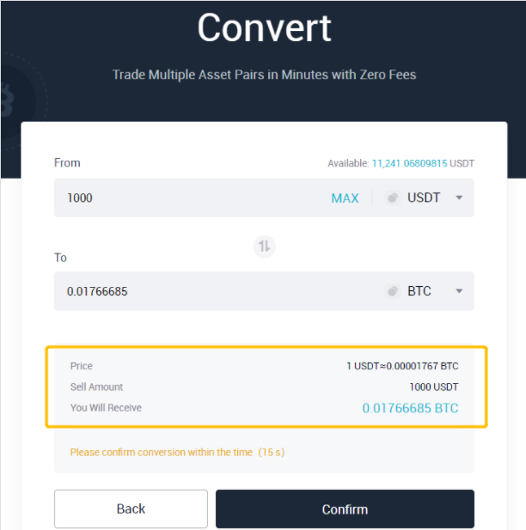Open the BTC currency dropdown arrow
Image resolution: width=526 pixels, height=530 pixels.
click(459, 291)
